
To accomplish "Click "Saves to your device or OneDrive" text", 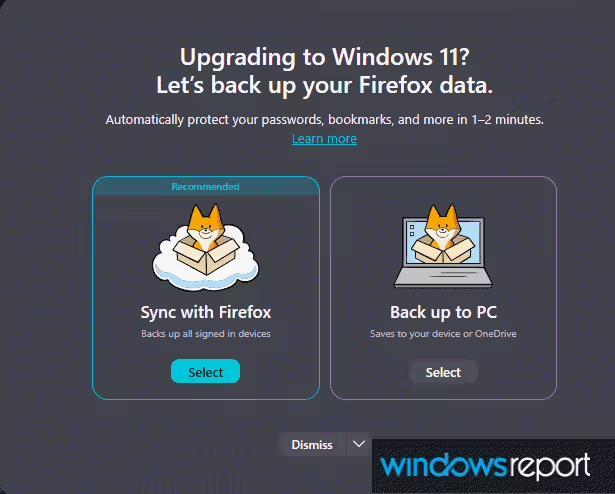I will (443, 333).
